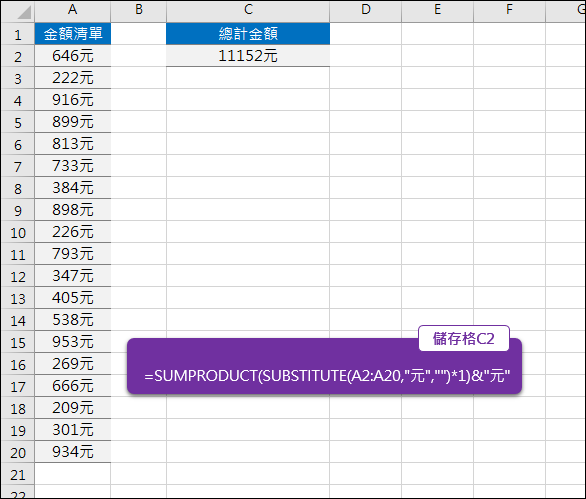Select cell containing 405元
586x499 pixels.
click(x=73, y=298)
